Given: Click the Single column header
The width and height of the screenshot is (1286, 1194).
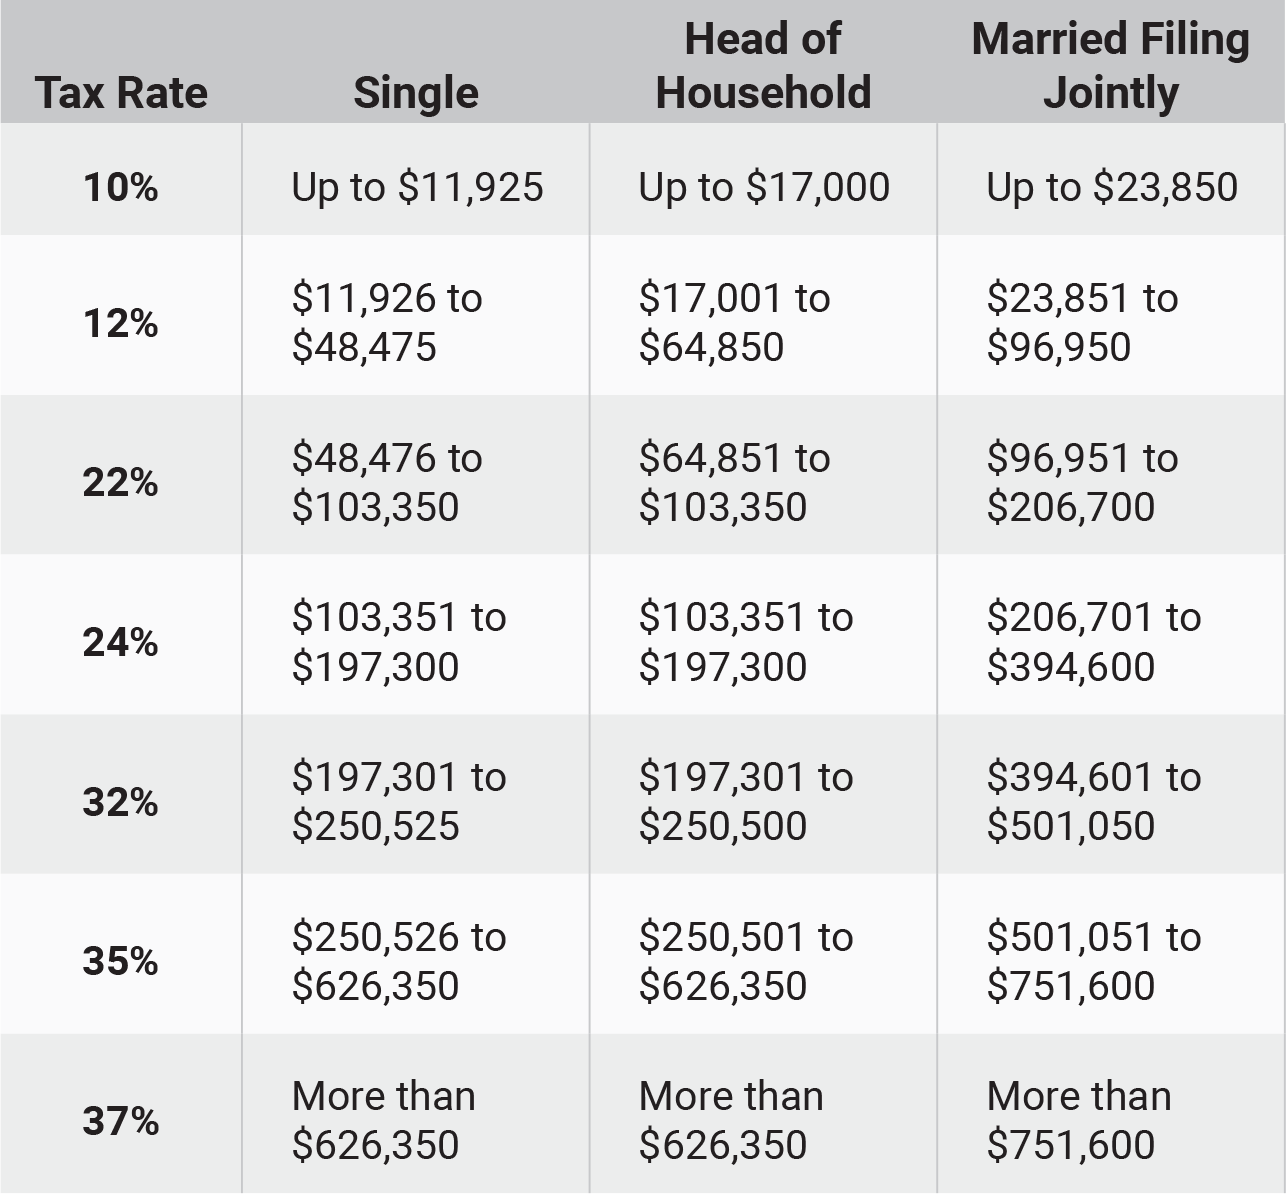Looking at the screenshot, I should click(x=416, y=93).
